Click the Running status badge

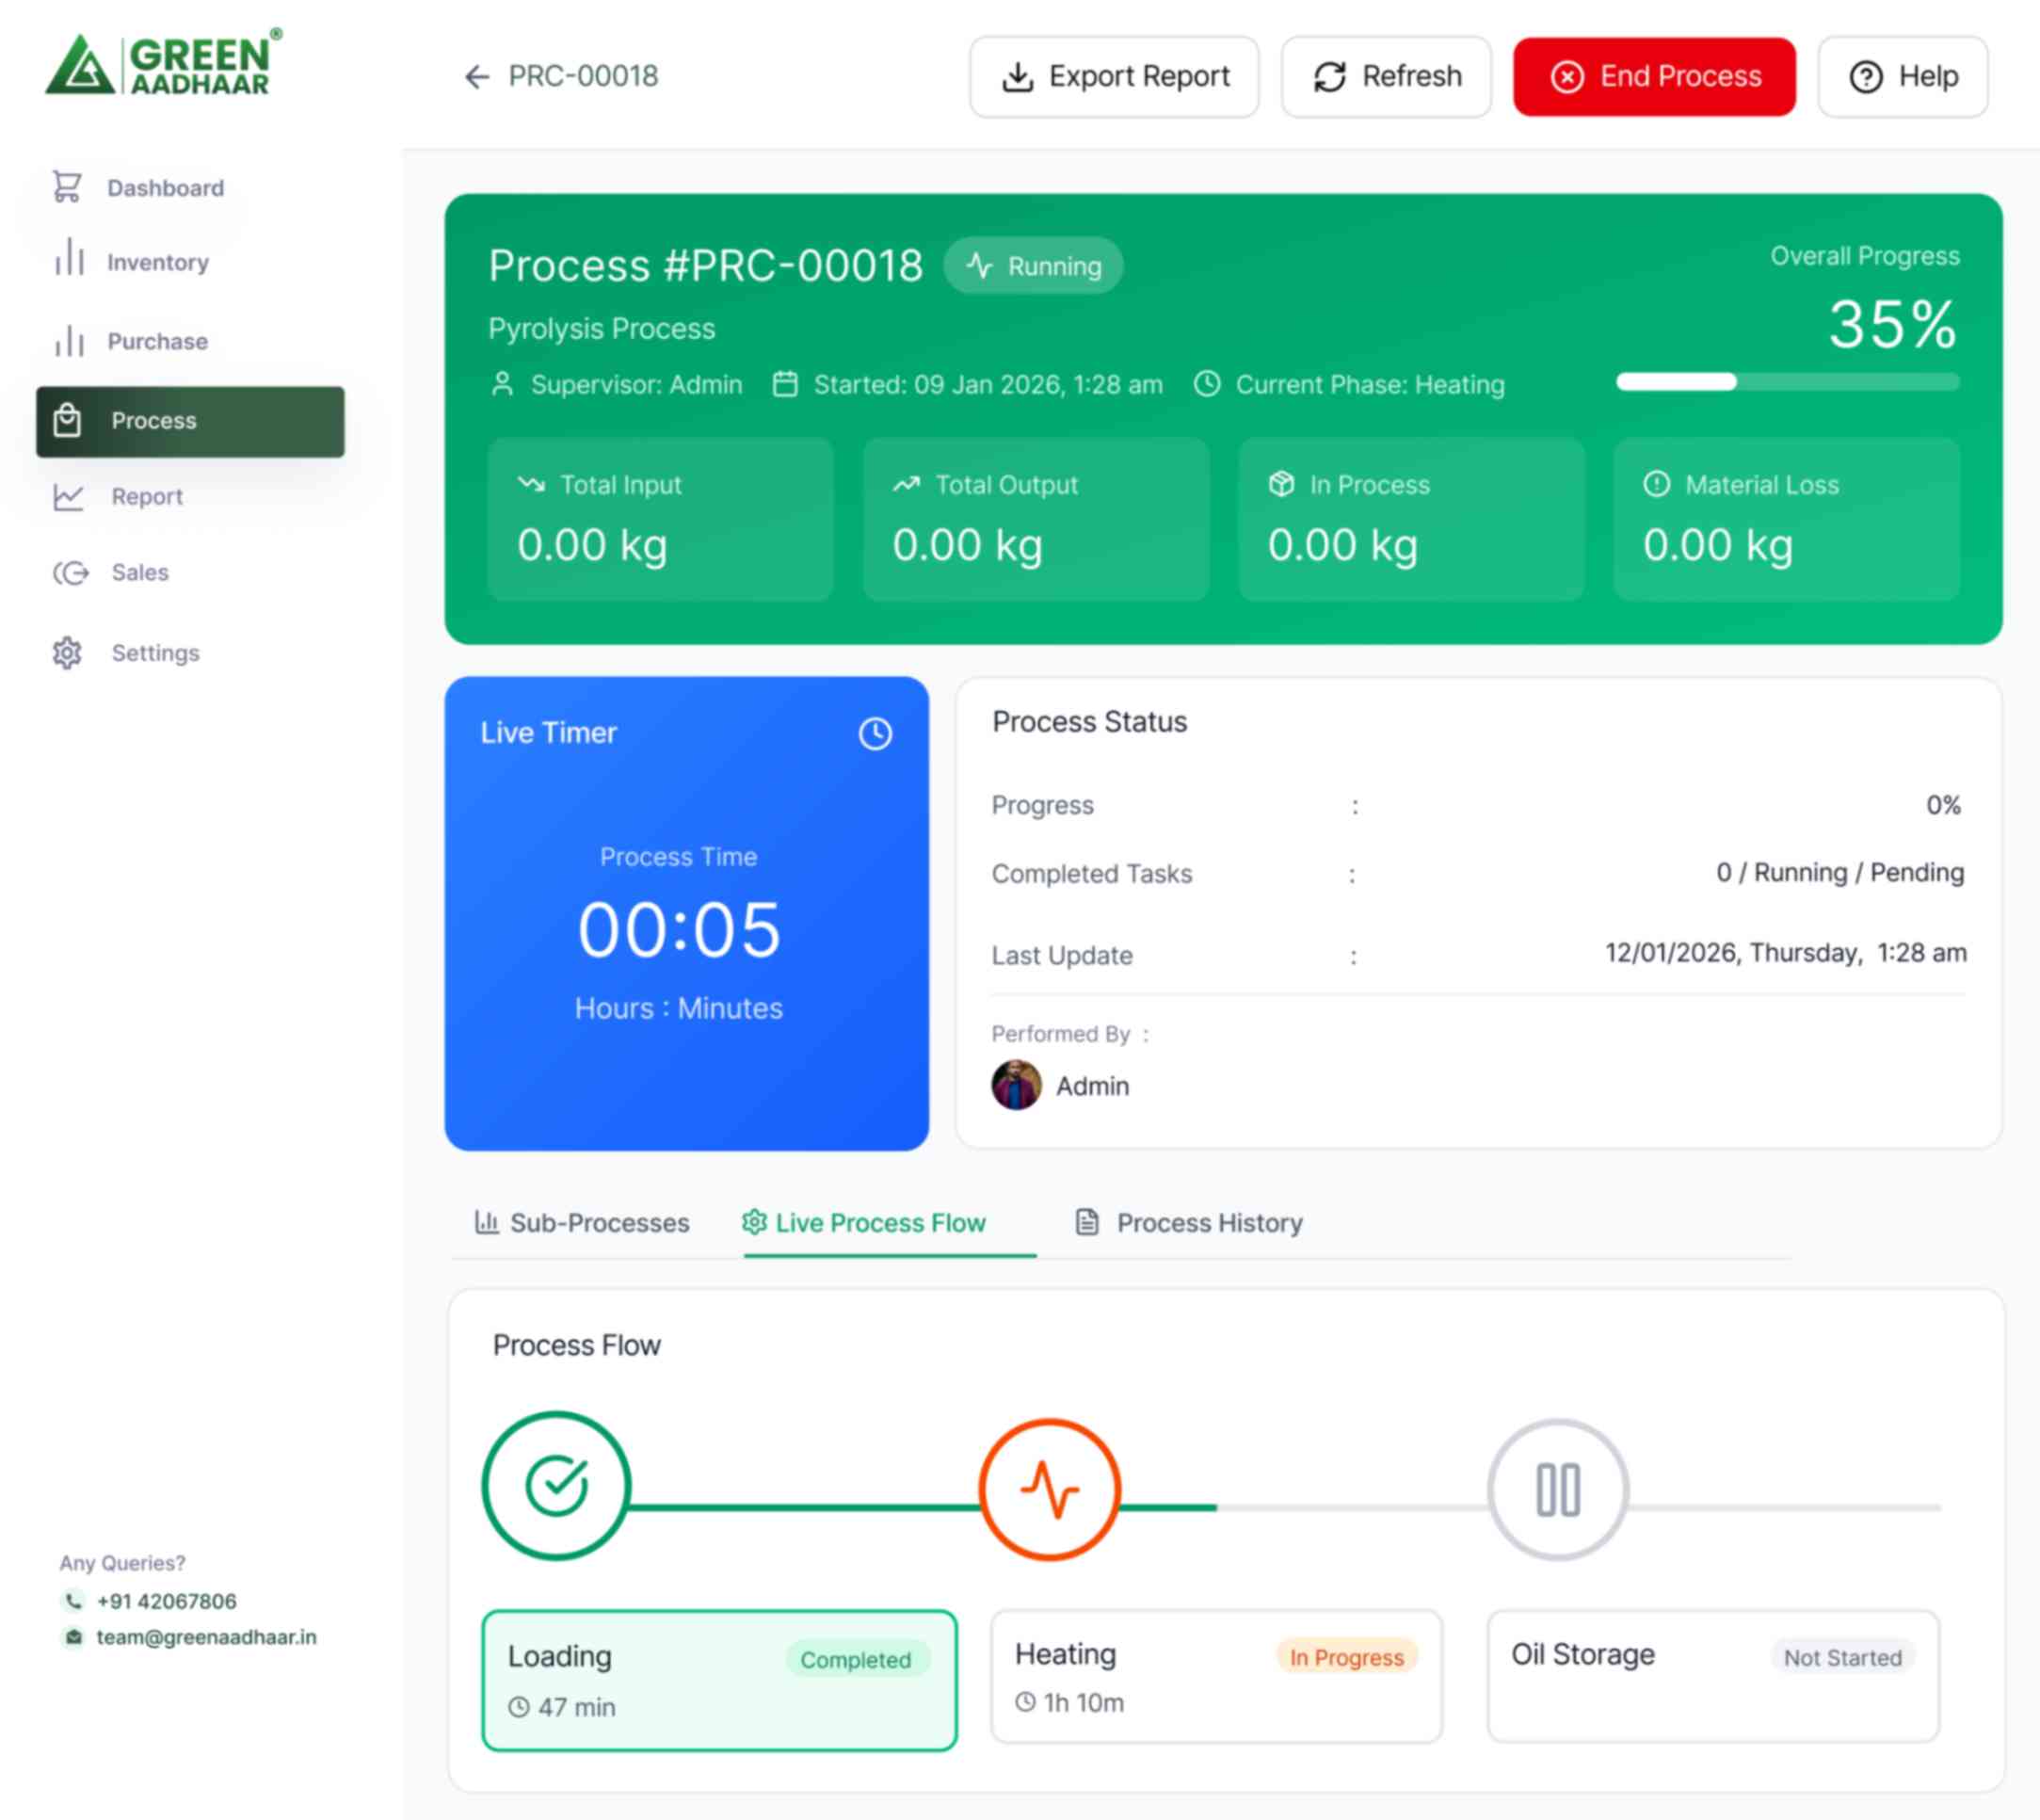tap(1033, 266)
